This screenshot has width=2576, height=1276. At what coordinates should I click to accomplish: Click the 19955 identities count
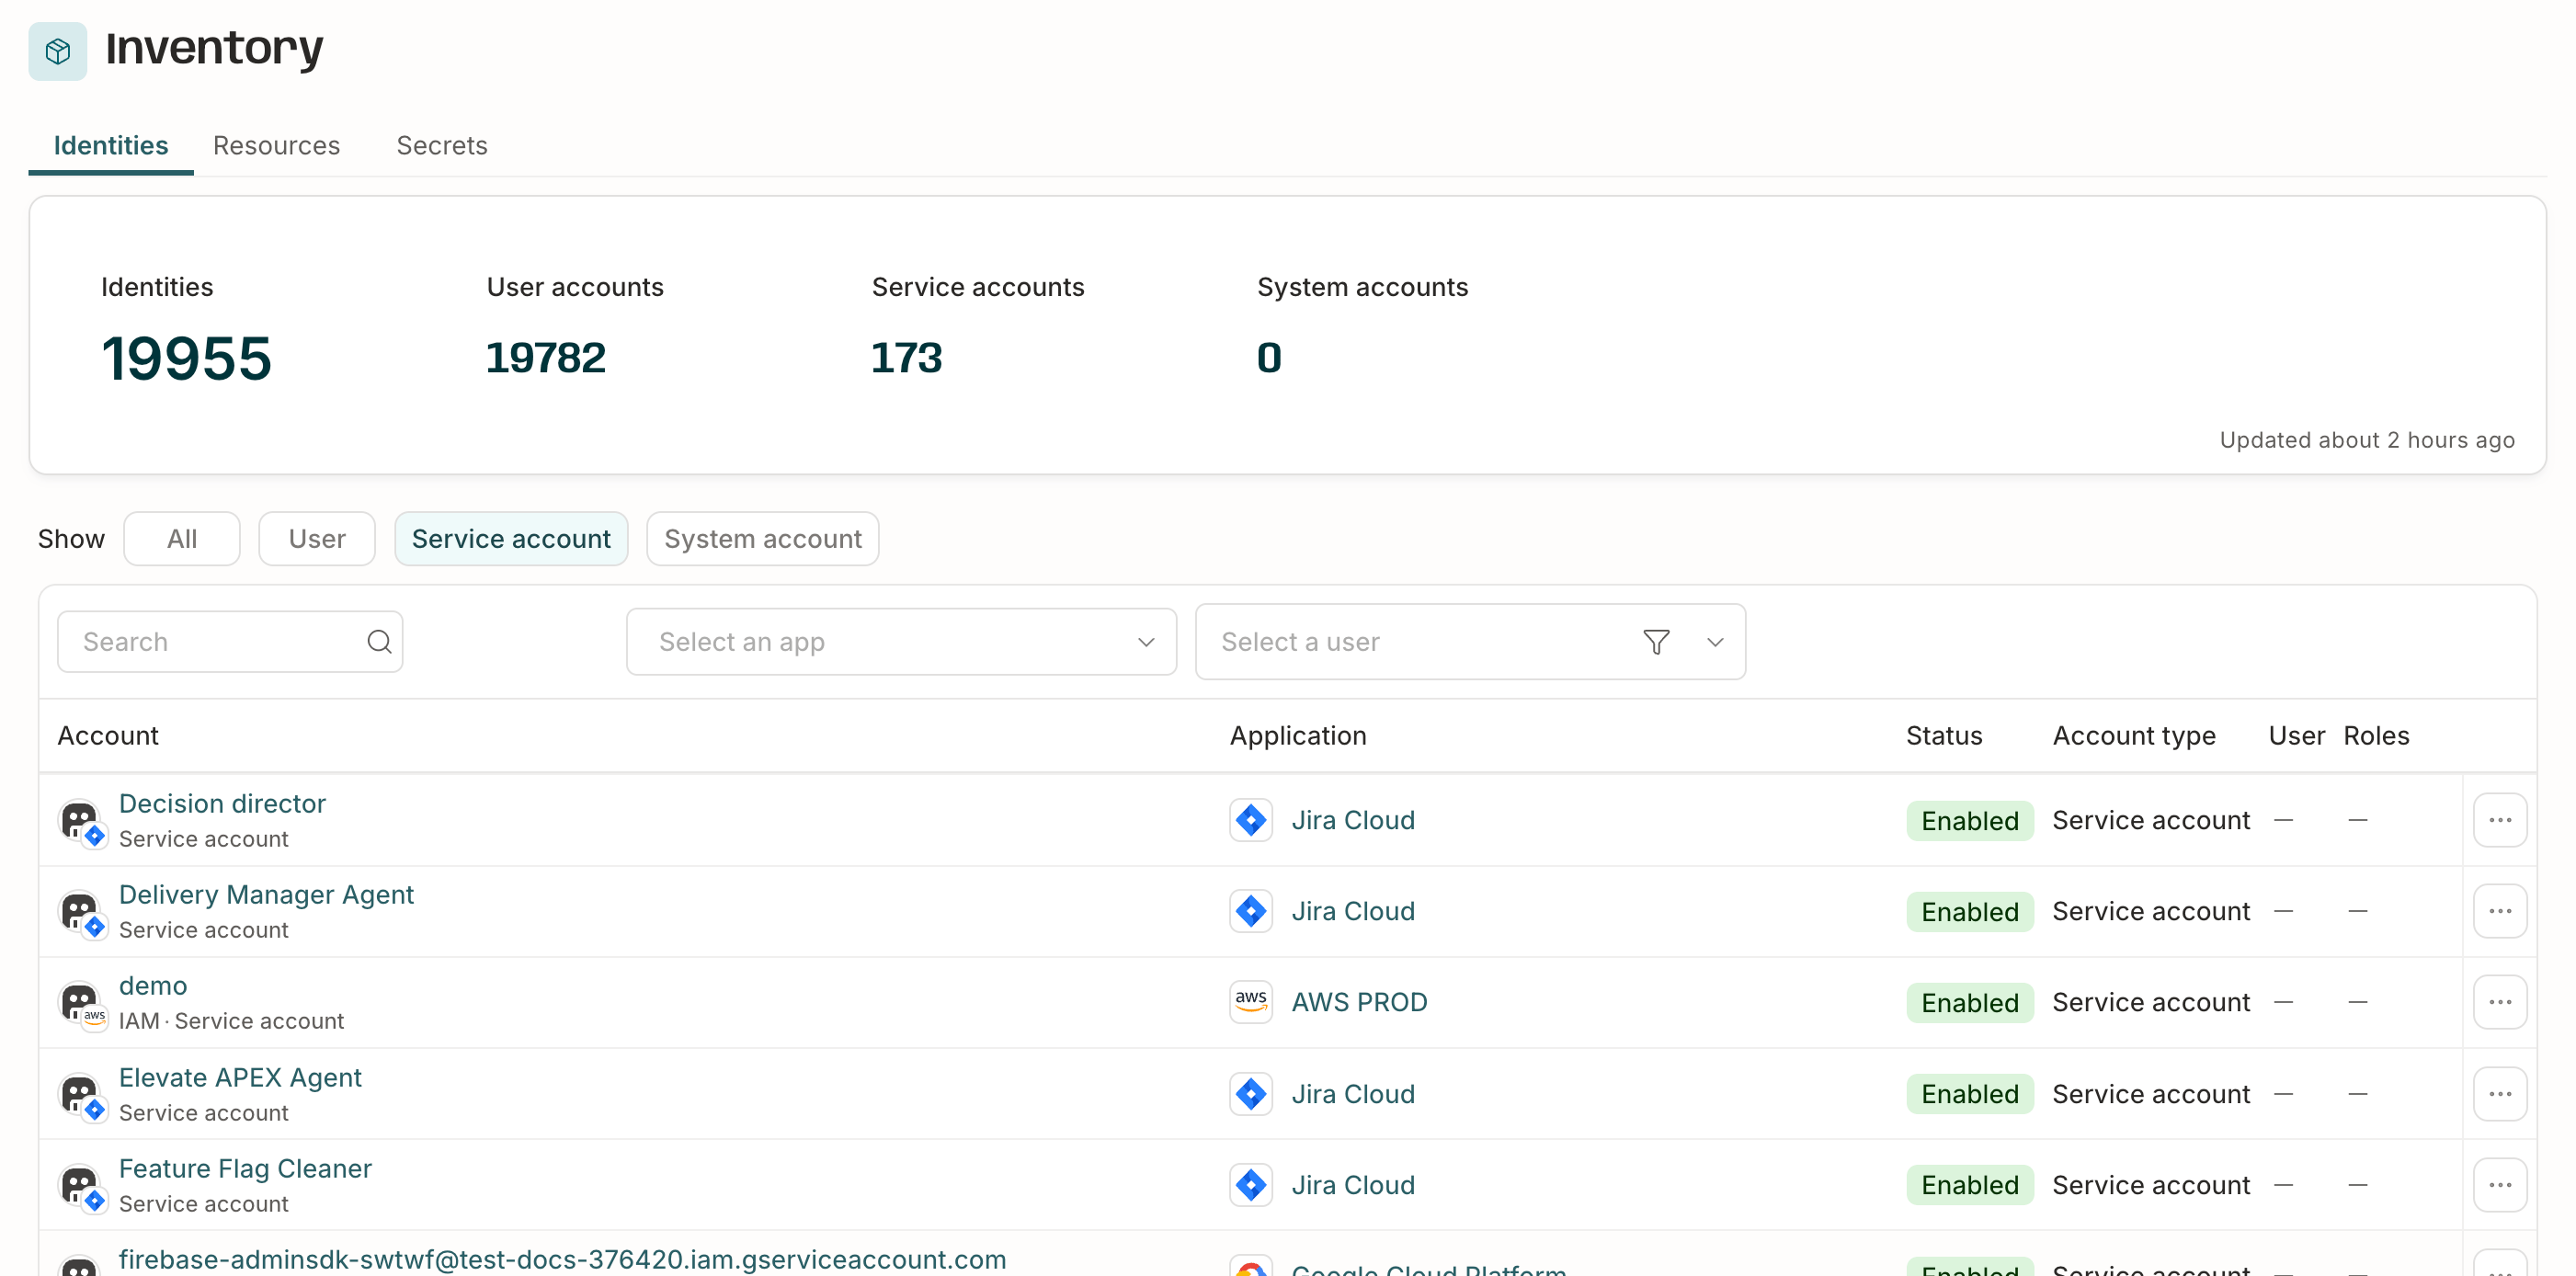pyautogui.click(x=186, y=358)
